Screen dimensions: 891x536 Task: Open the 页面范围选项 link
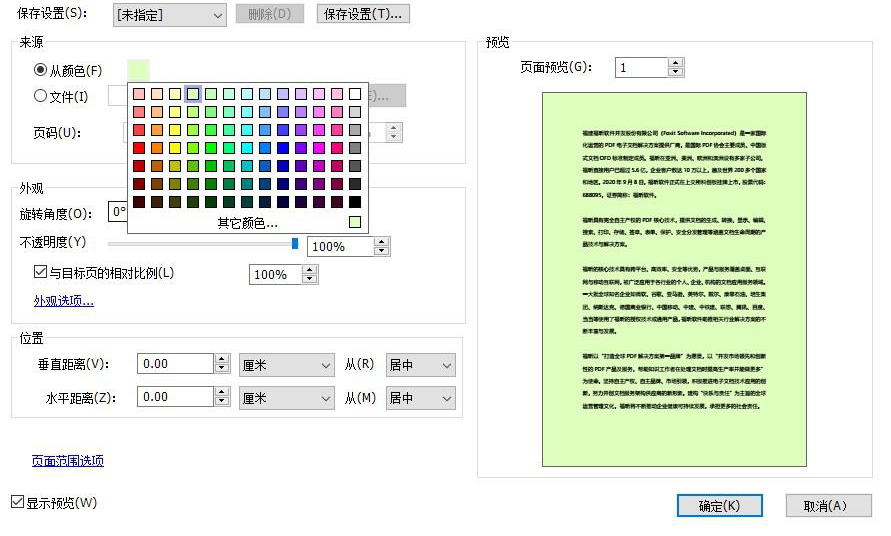pyautogui.click(x=67, y=461)
